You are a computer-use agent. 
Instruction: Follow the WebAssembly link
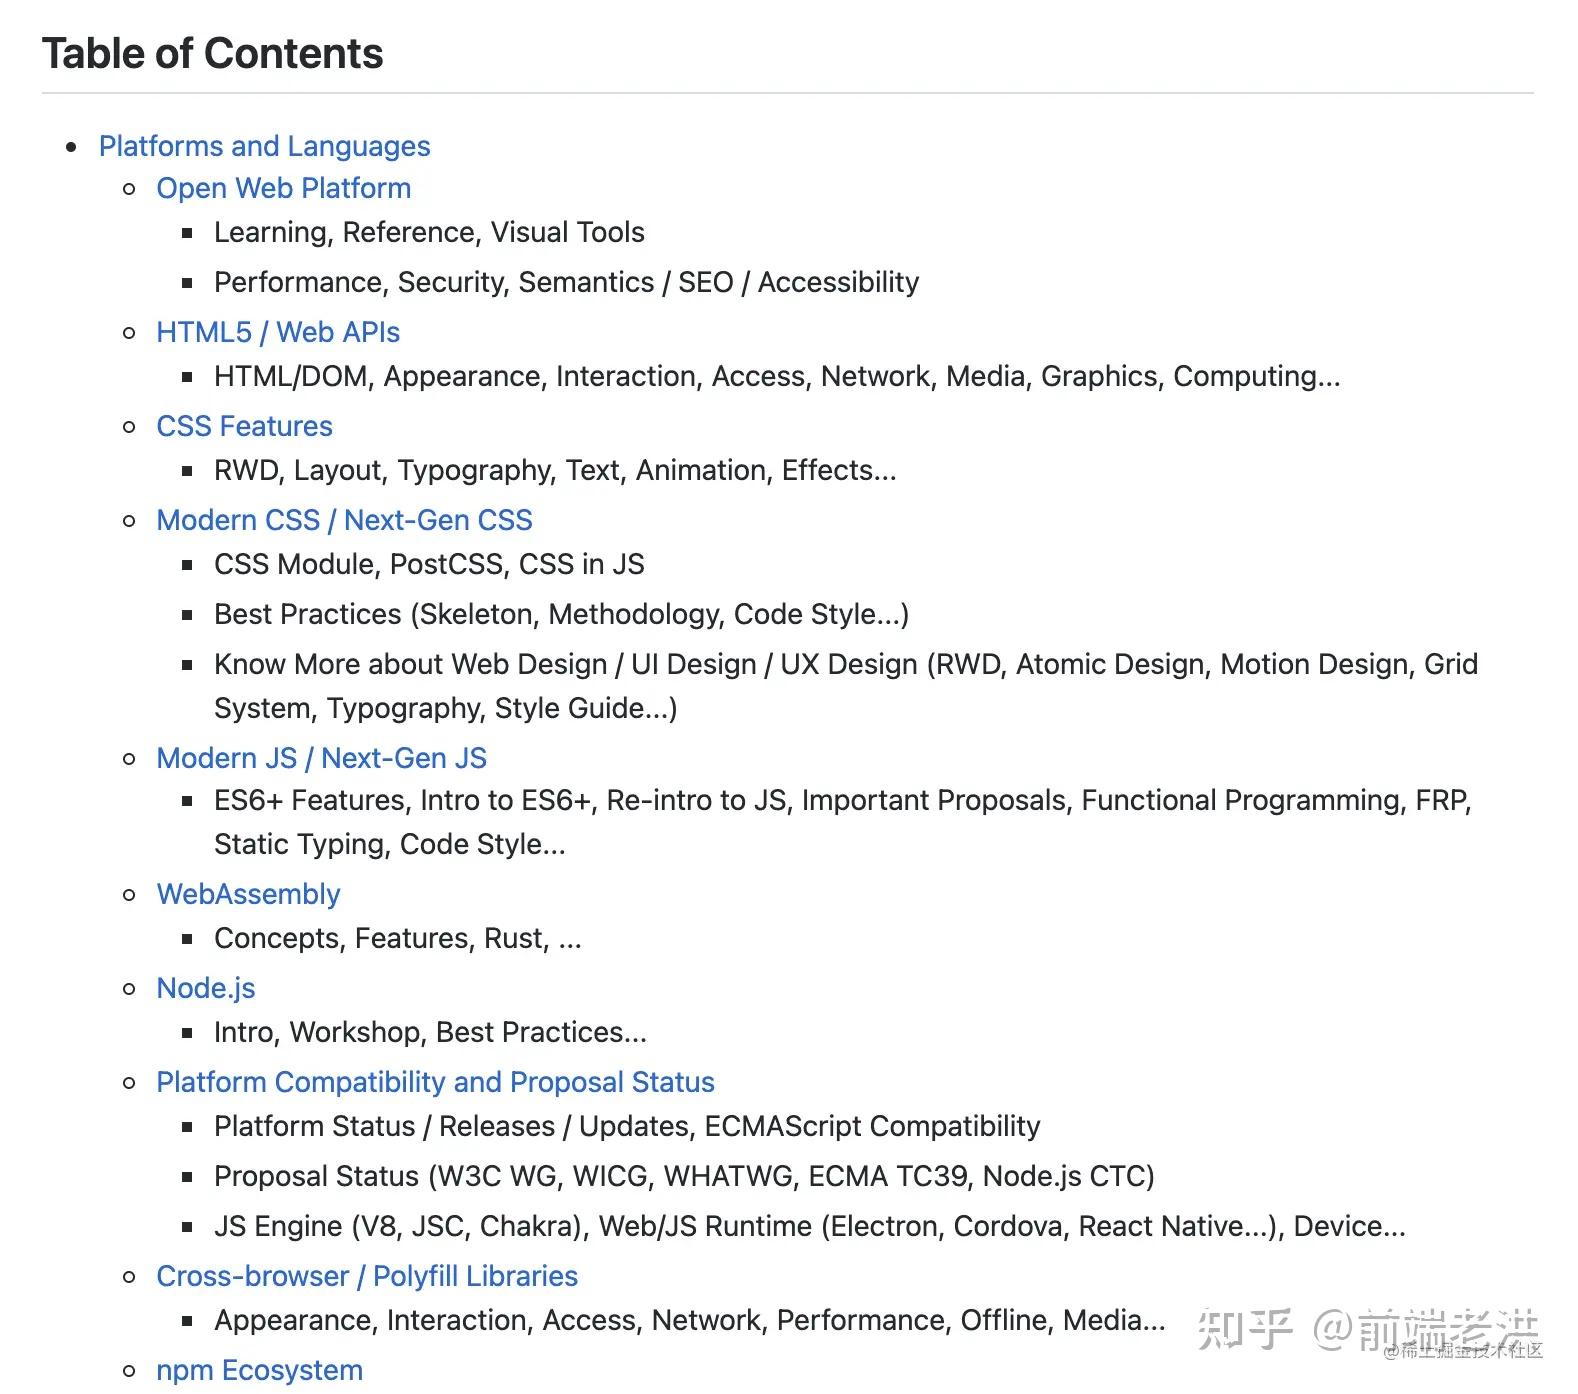point(248,894)
